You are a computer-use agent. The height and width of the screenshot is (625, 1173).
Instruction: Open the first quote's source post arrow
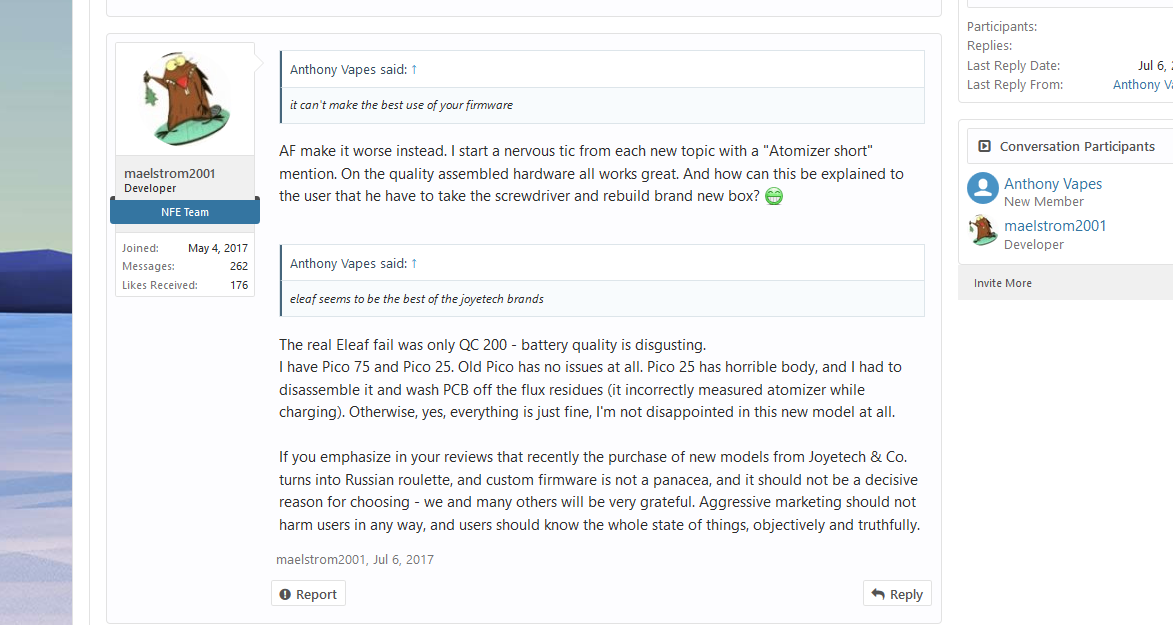click(414, 70)
